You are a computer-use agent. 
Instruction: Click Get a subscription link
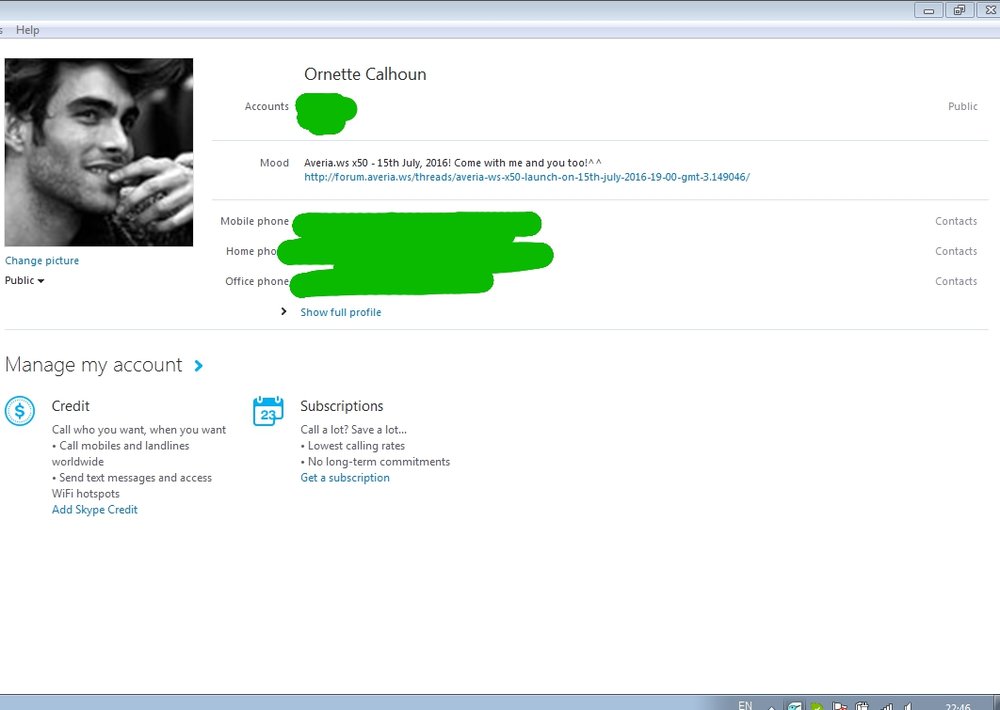[x=345, y=478]
